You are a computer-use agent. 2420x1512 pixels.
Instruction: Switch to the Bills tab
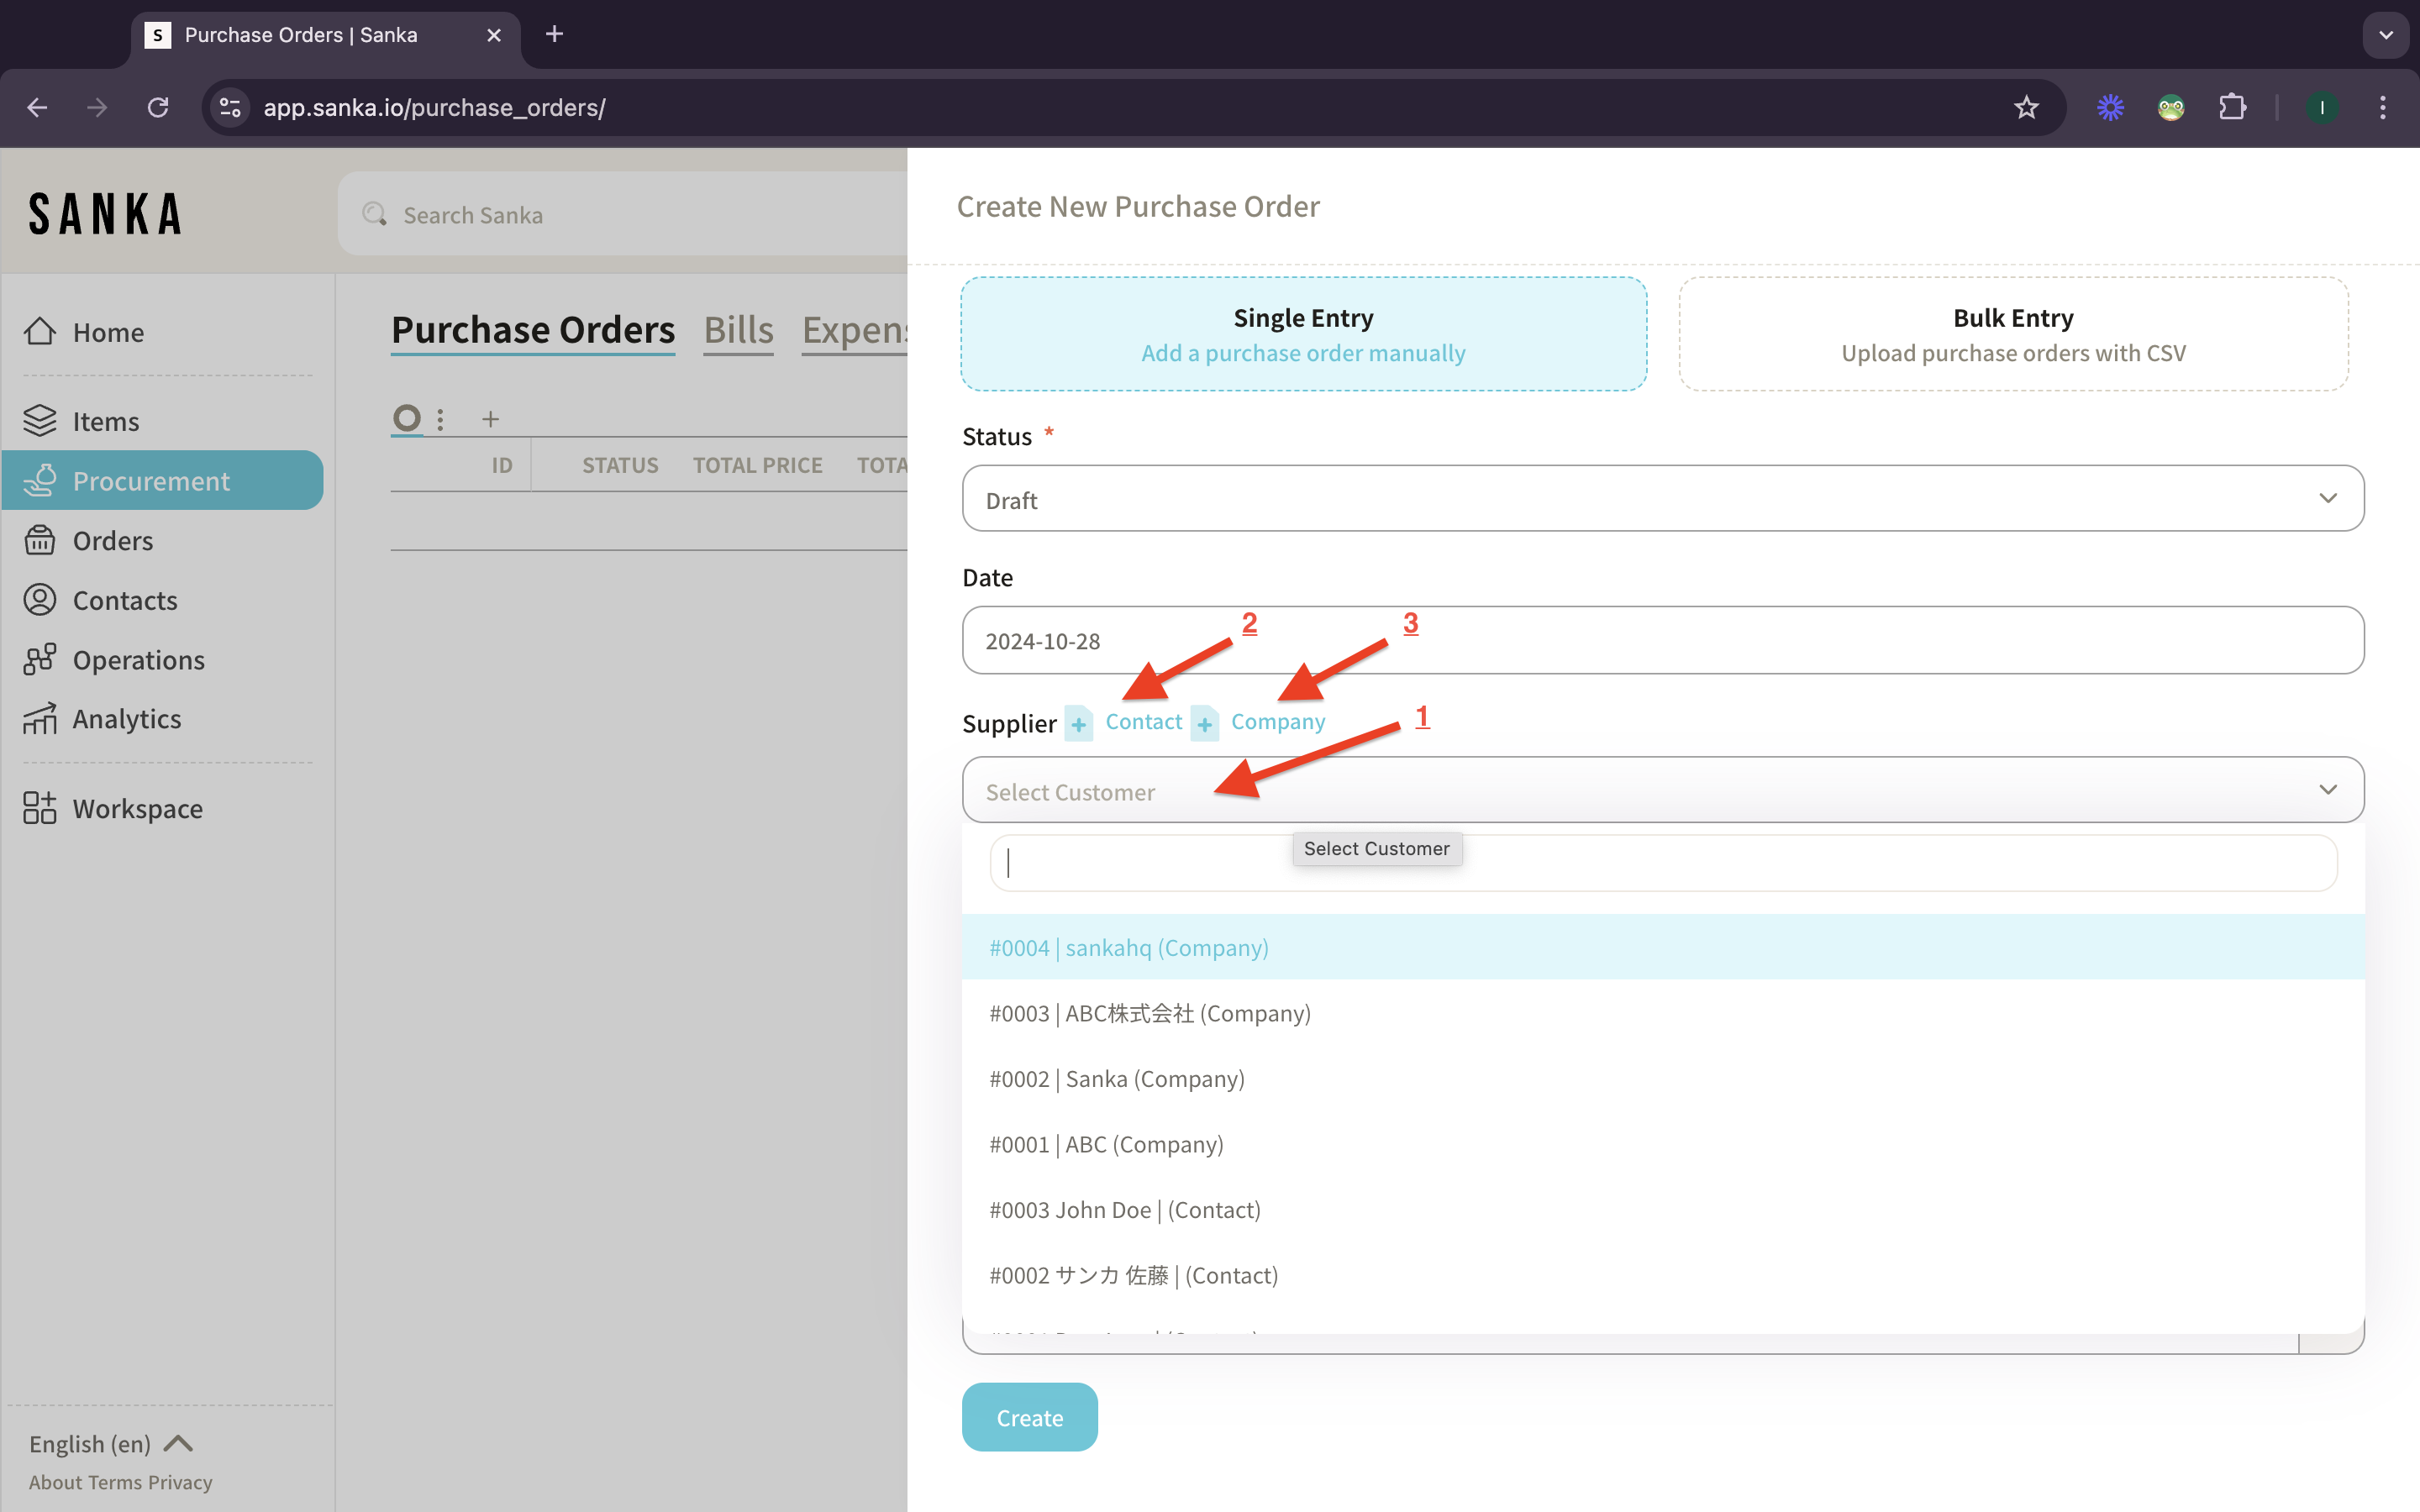[738, 330]
